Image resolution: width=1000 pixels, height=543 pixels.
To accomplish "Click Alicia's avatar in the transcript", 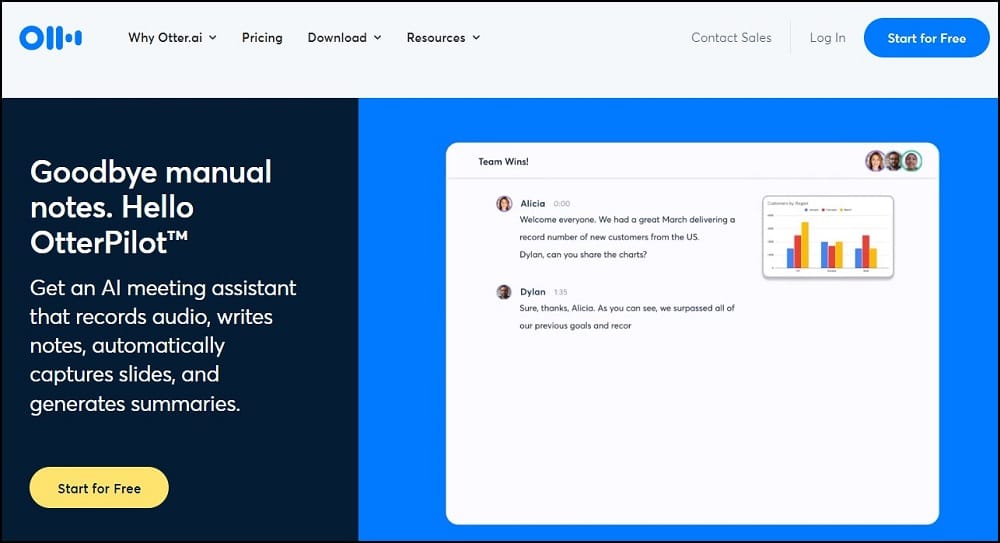I will [x=504, y=204].
